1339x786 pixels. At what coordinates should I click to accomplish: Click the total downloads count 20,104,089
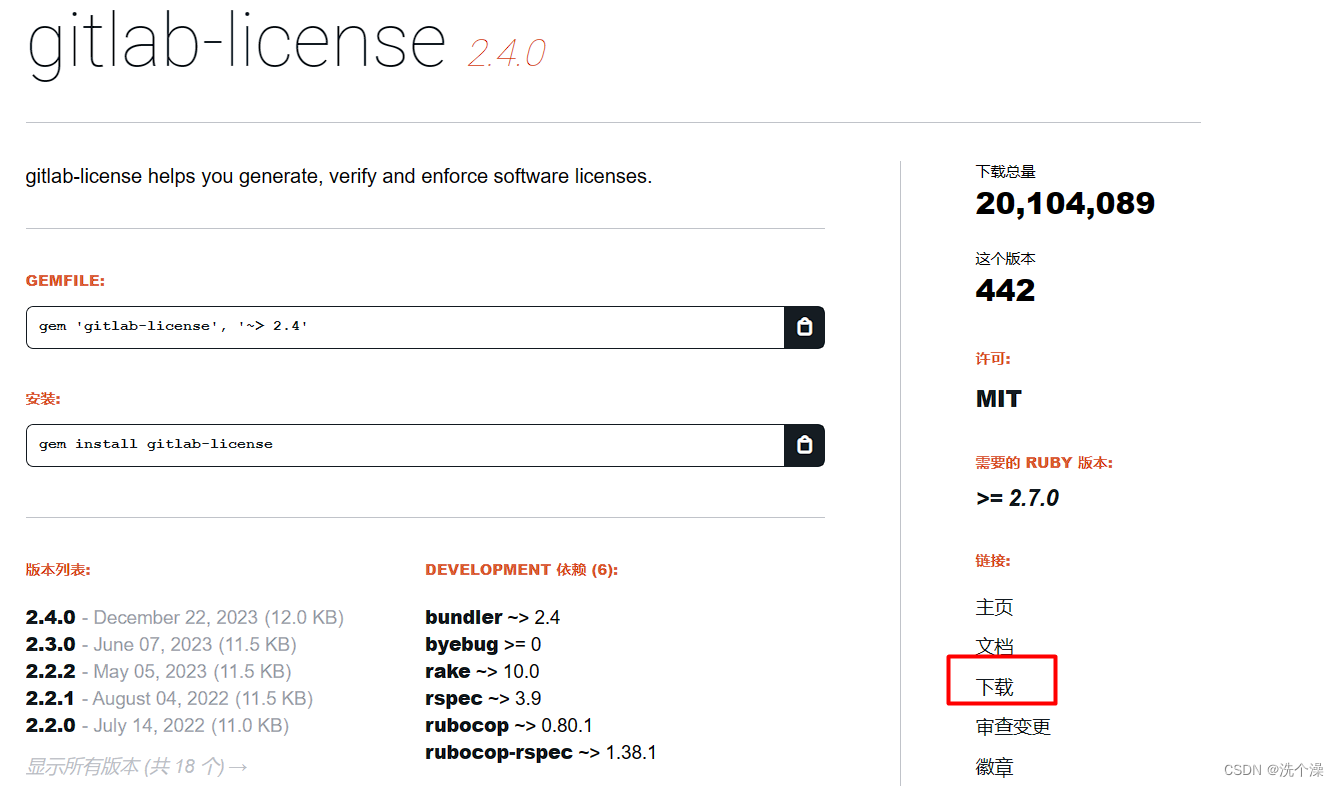(1065, 203)
